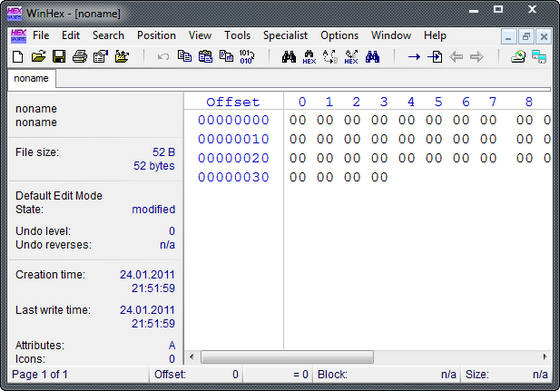Click the Offset column header
Screen dimensions: 560x391
click(233, 102)
